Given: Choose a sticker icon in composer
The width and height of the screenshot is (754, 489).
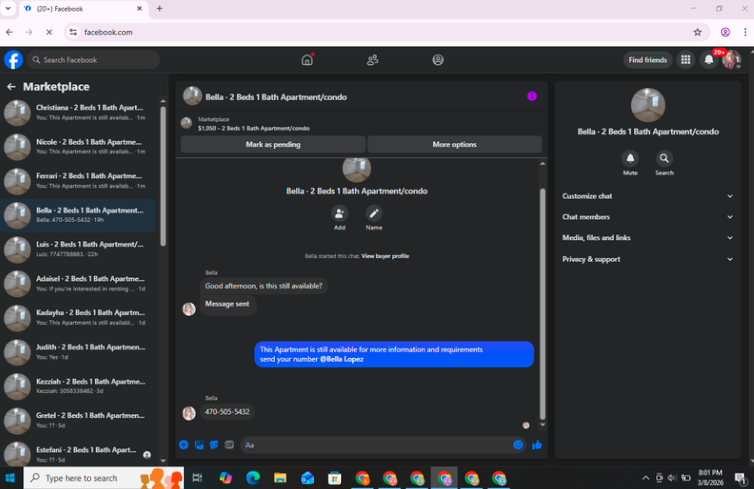Looking at the screenshot, I should click(x=214, y=445).
